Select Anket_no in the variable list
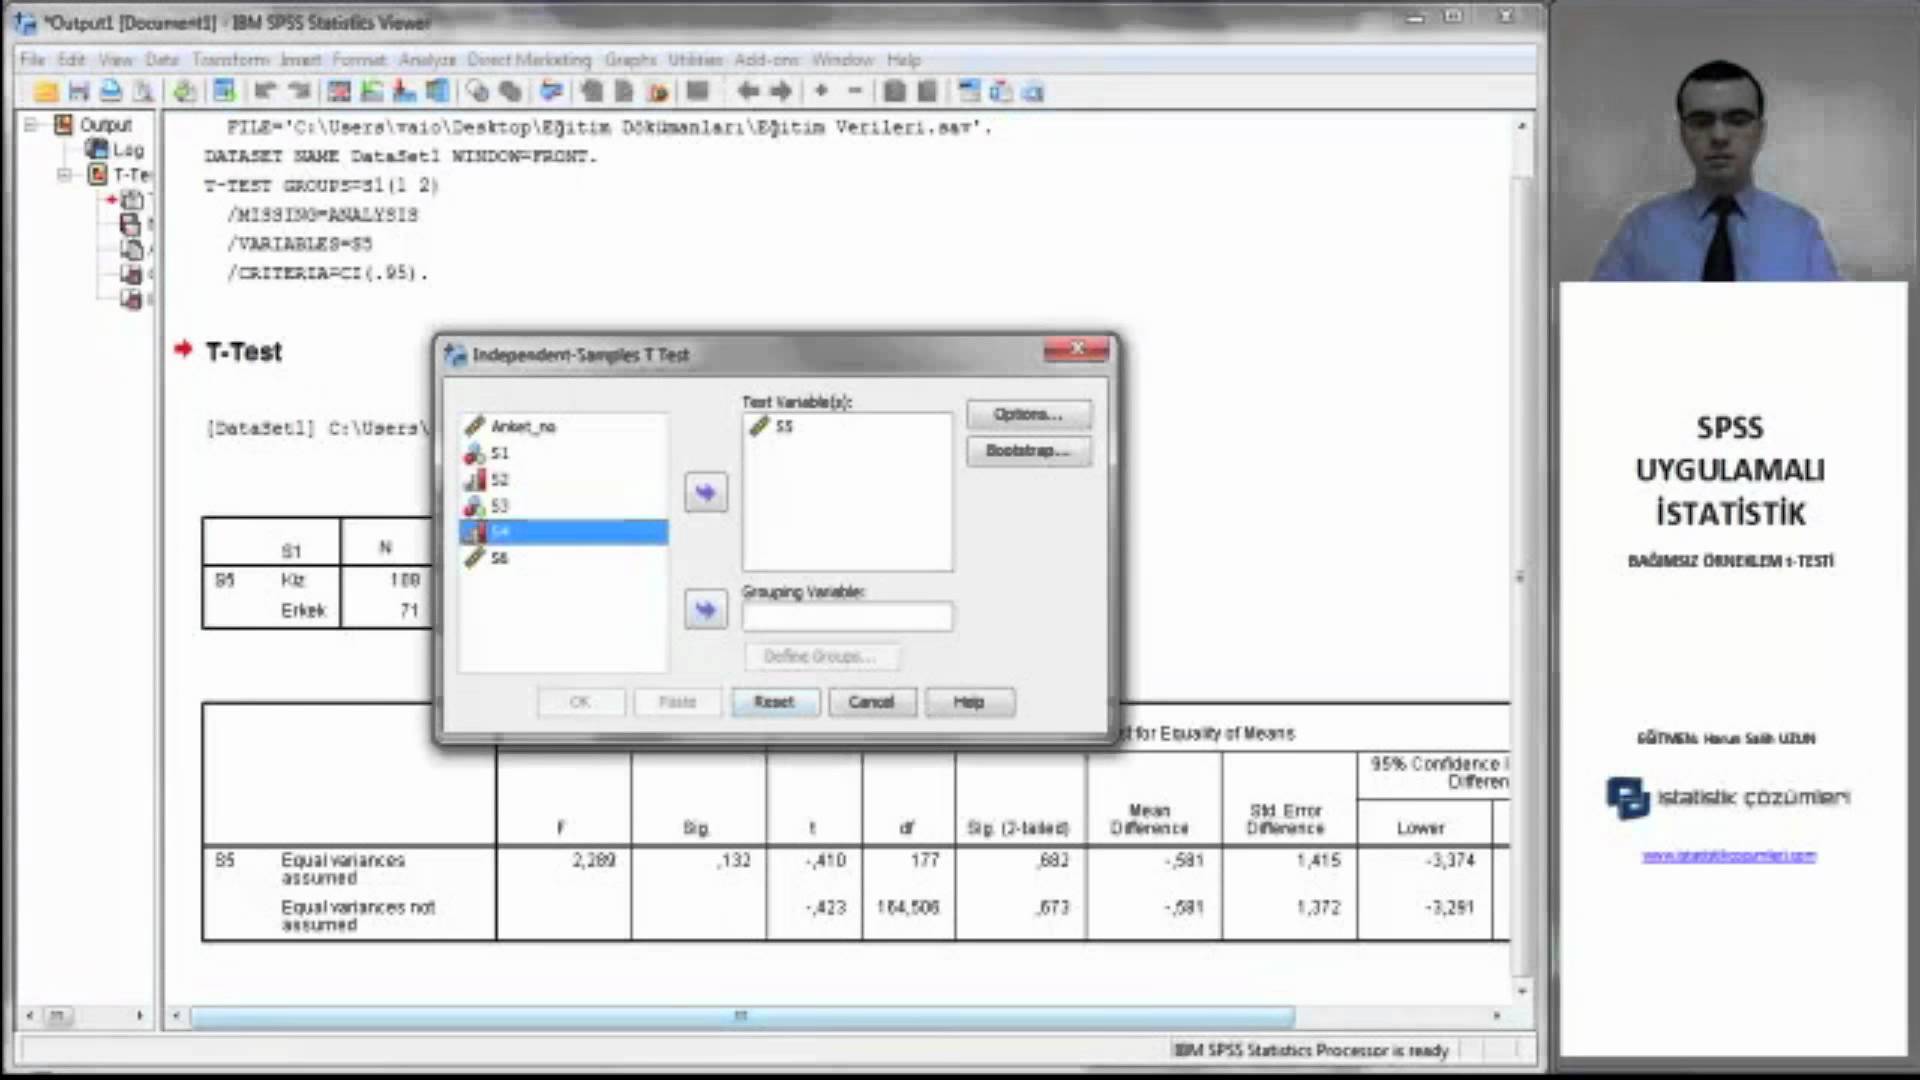Screen dimensions: 1920x1080 tap(563, 427)
